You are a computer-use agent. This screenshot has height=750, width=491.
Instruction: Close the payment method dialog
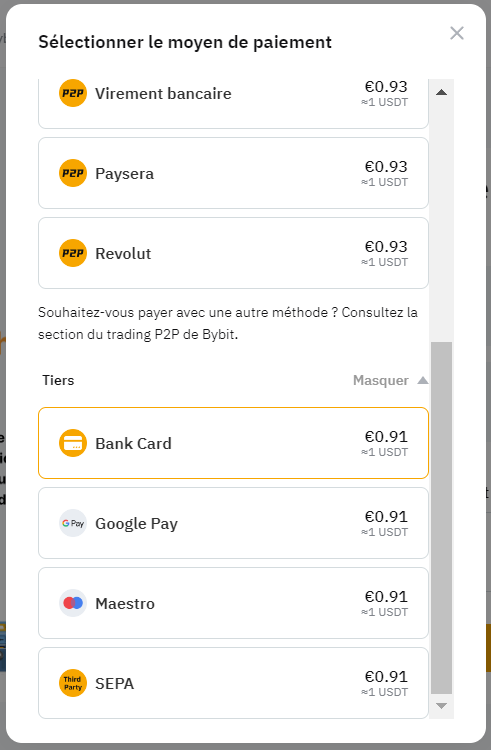457,33
